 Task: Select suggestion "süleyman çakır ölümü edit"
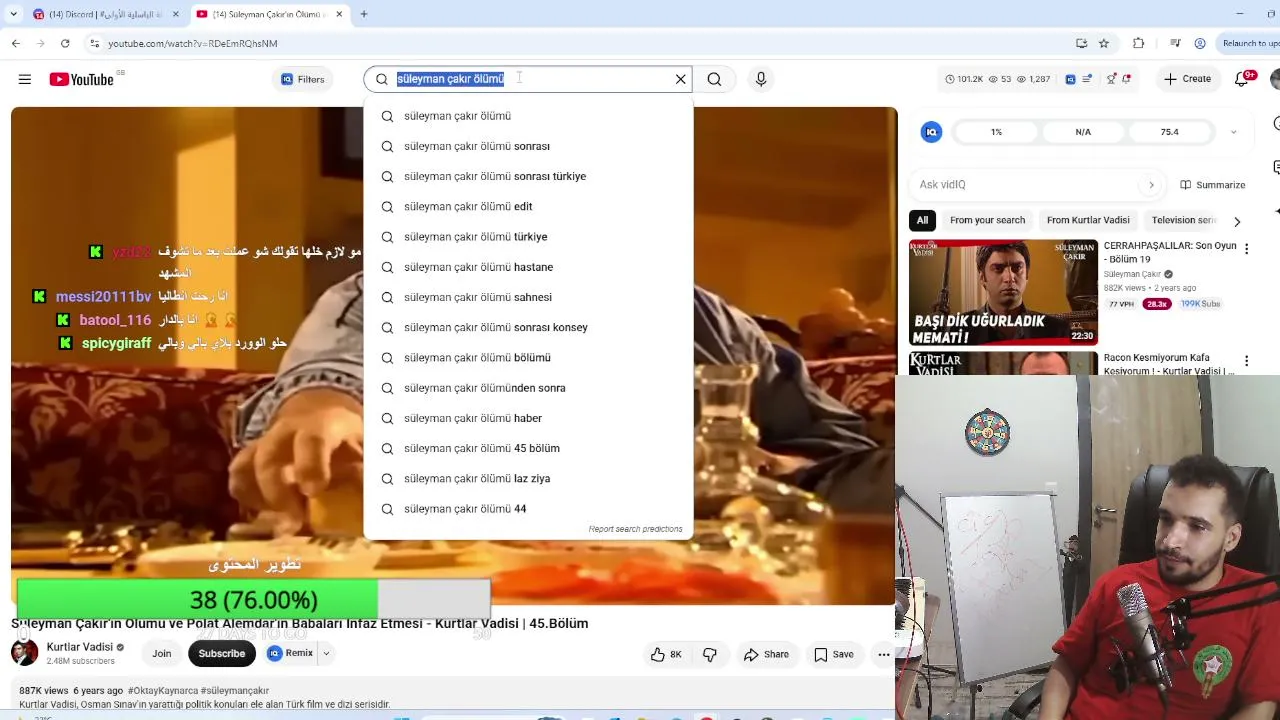pos(528,206)
